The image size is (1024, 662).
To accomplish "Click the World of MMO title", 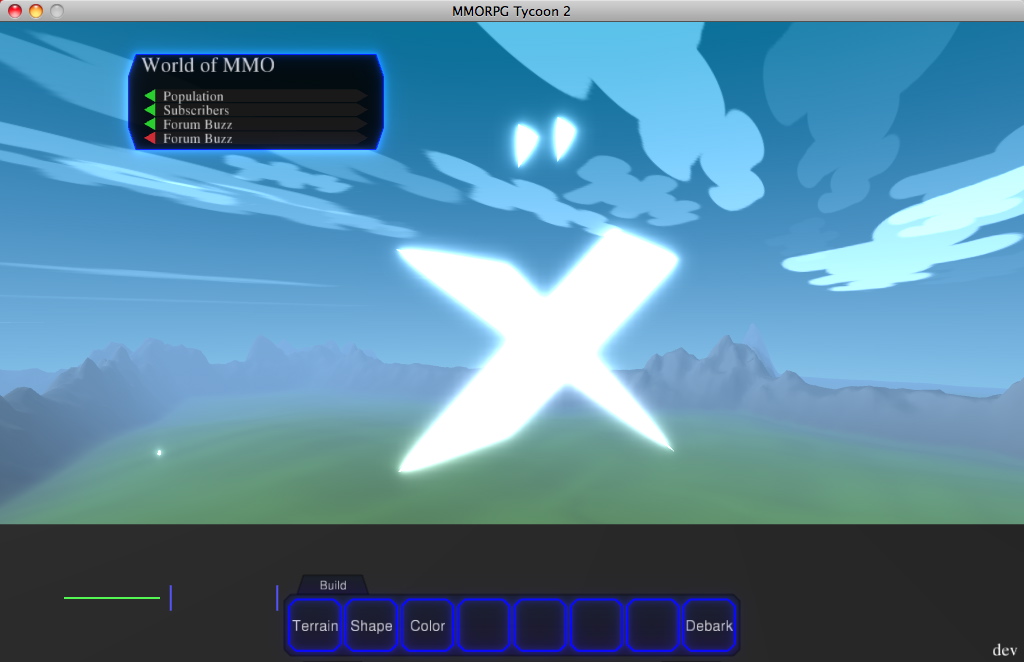I will pos(208,65).
